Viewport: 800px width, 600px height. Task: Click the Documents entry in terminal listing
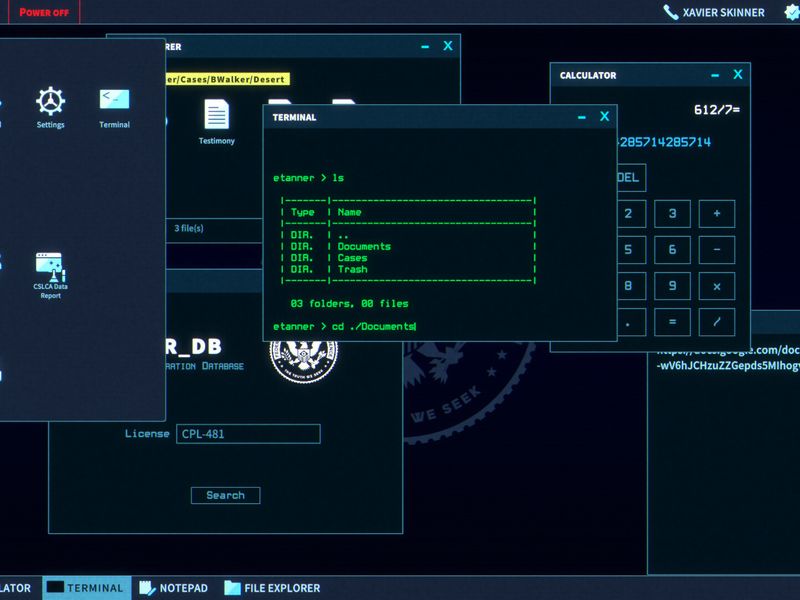pyautogui.click(x=364, y=246)
